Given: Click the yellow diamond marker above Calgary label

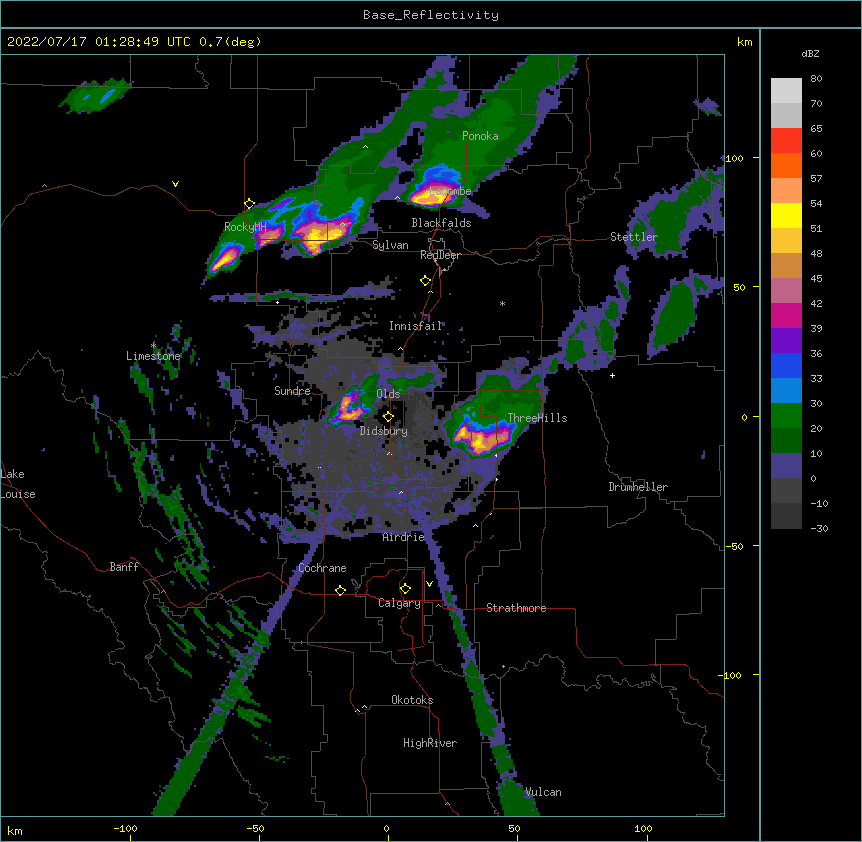Looking at the screenshot, I should click(405, 589).
